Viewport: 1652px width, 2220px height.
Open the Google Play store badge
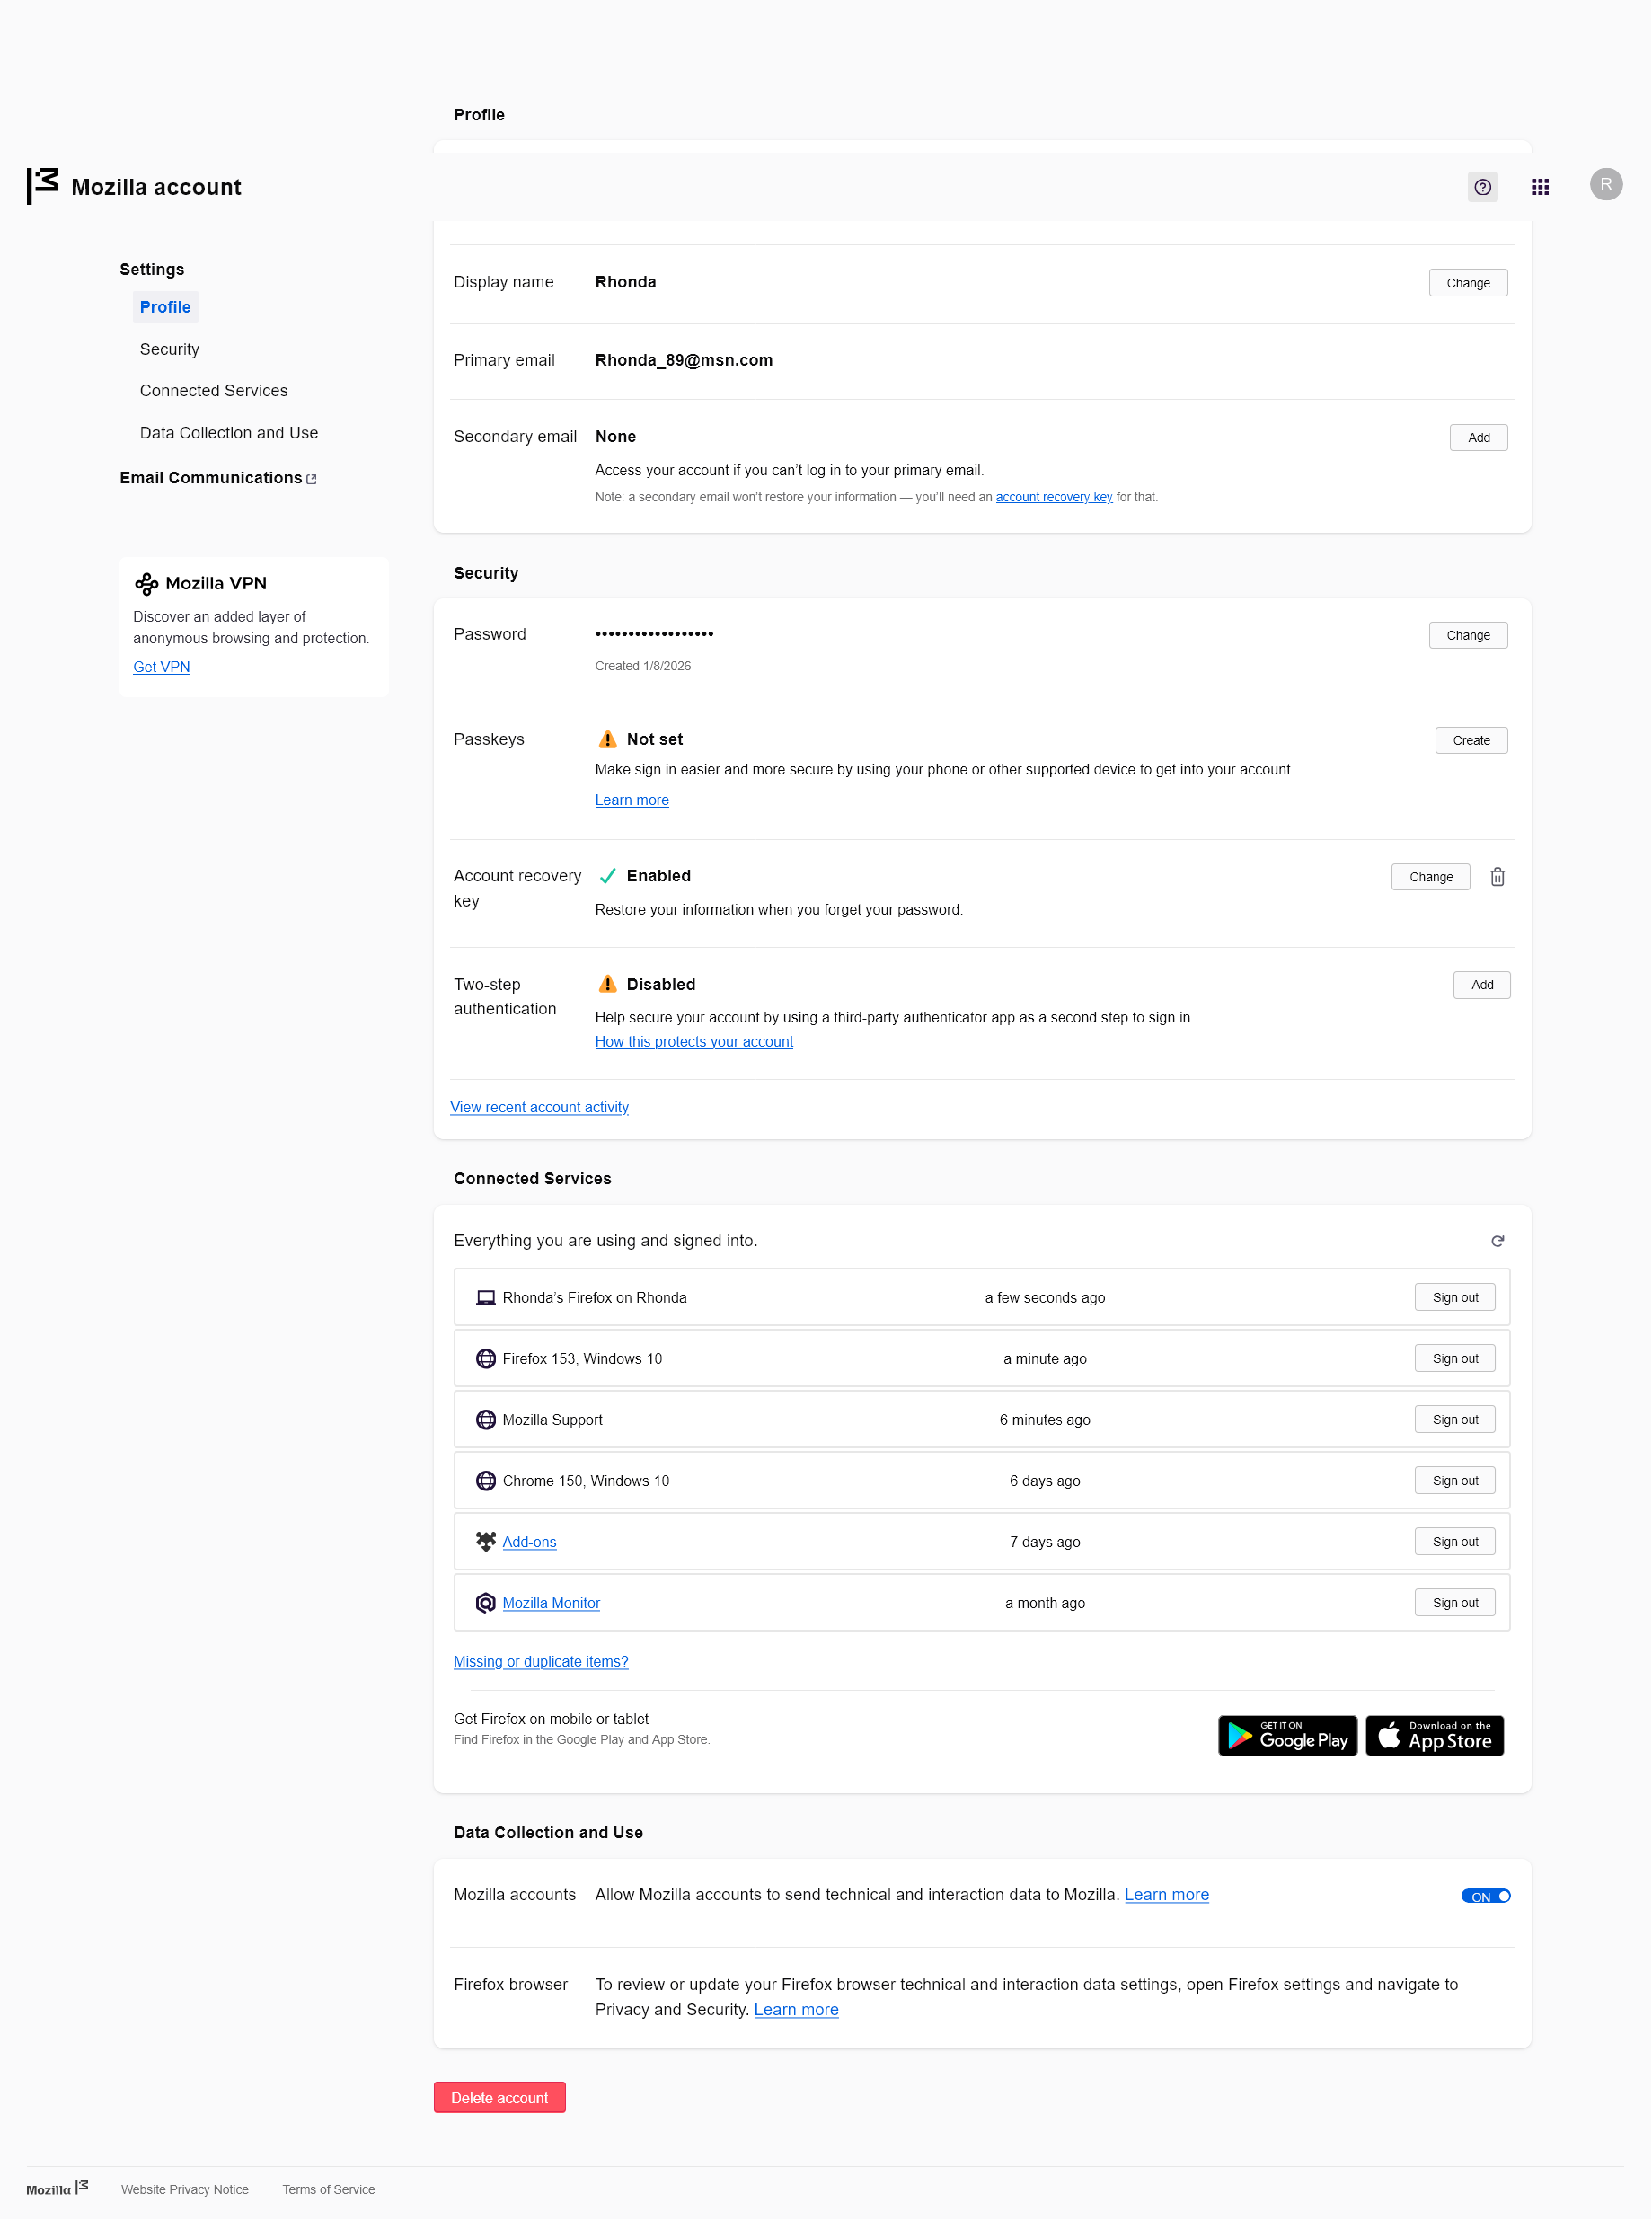[1287, 1736]
